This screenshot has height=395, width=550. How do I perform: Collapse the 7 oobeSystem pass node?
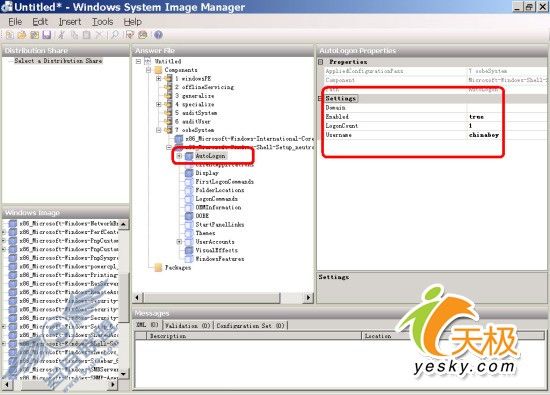[159, 130]
